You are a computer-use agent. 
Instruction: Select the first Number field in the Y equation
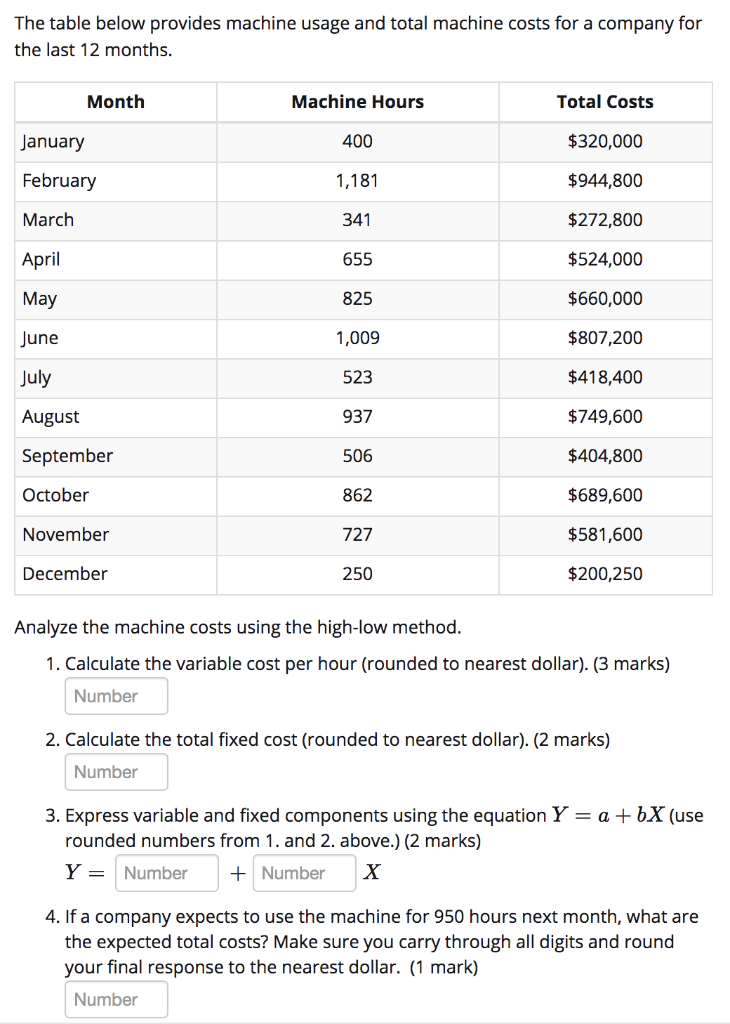coord(166,873)
